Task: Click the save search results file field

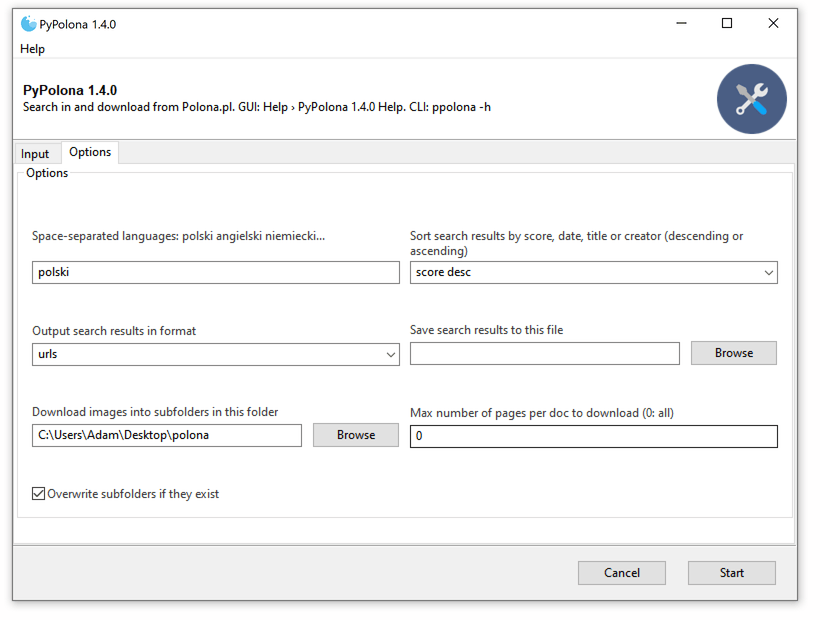Action: [544, 353]
